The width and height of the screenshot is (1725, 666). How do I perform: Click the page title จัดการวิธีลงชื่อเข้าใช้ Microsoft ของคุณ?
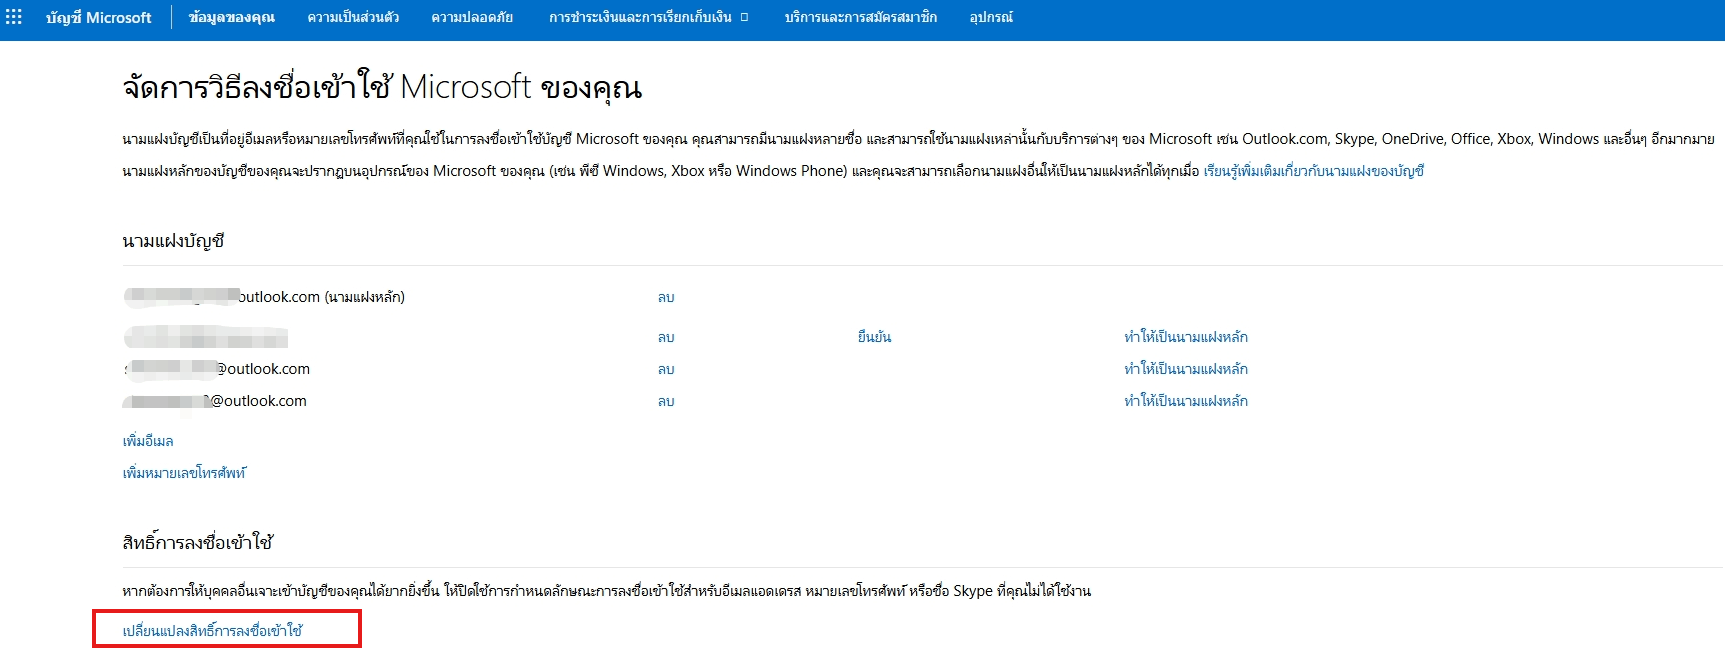(382, 88)
